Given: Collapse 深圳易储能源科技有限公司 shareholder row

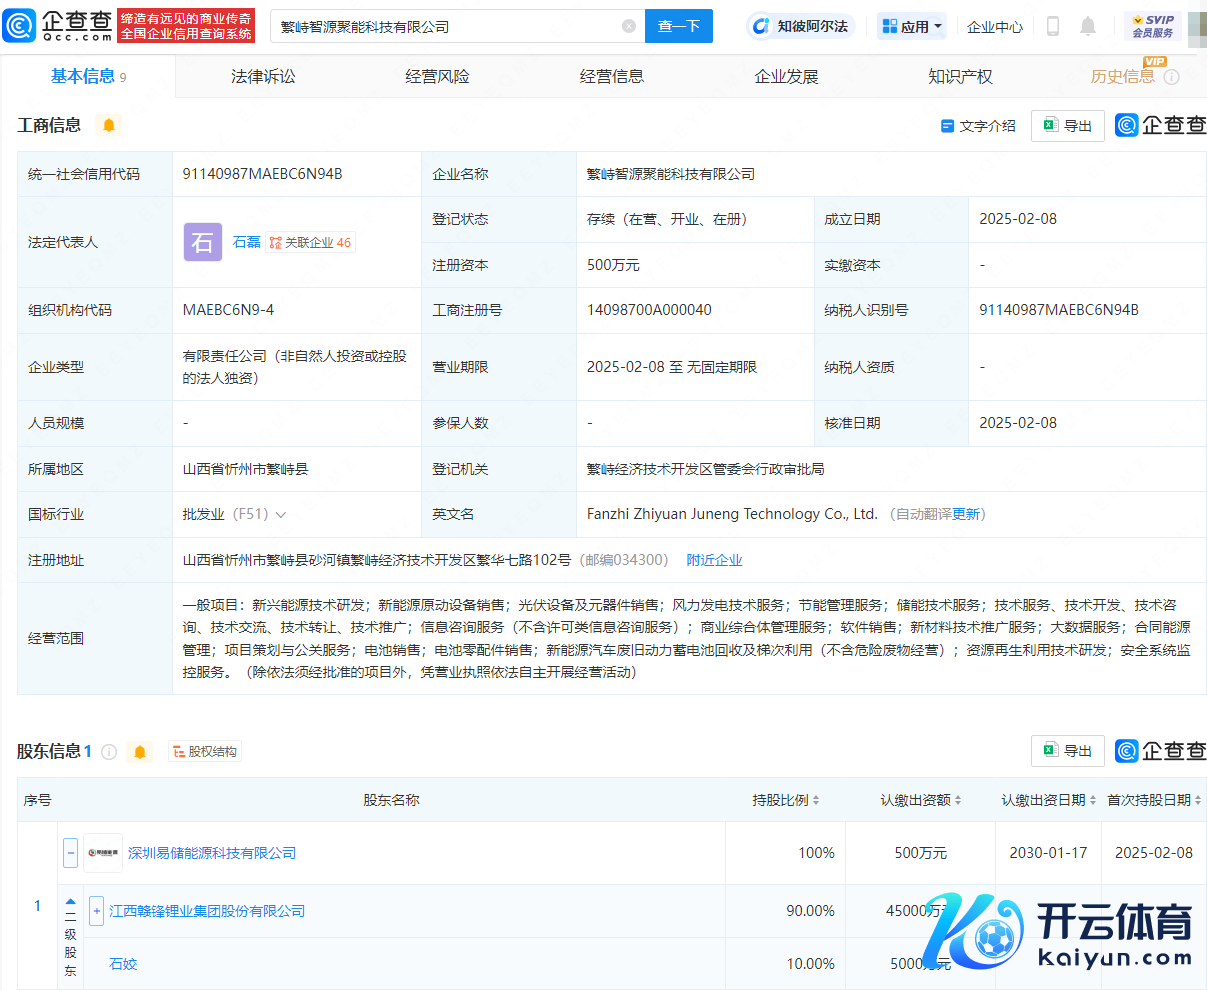Looking at the screenshot, I should click(x=70, y=853).
